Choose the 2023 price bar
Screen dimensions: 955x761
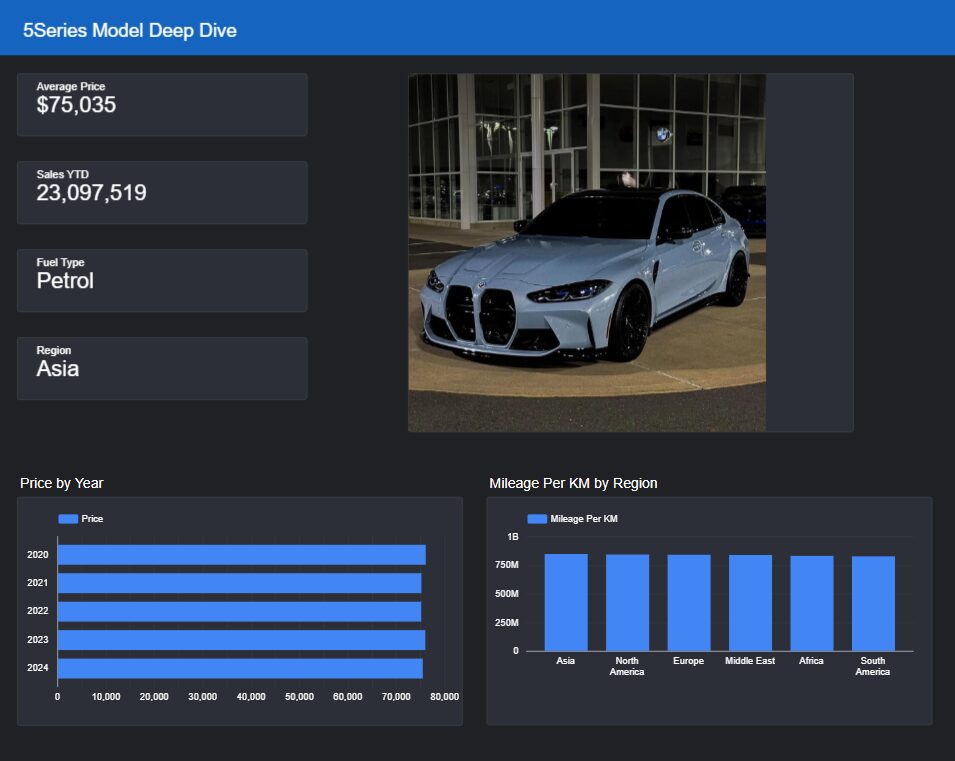tap(241, 640)
